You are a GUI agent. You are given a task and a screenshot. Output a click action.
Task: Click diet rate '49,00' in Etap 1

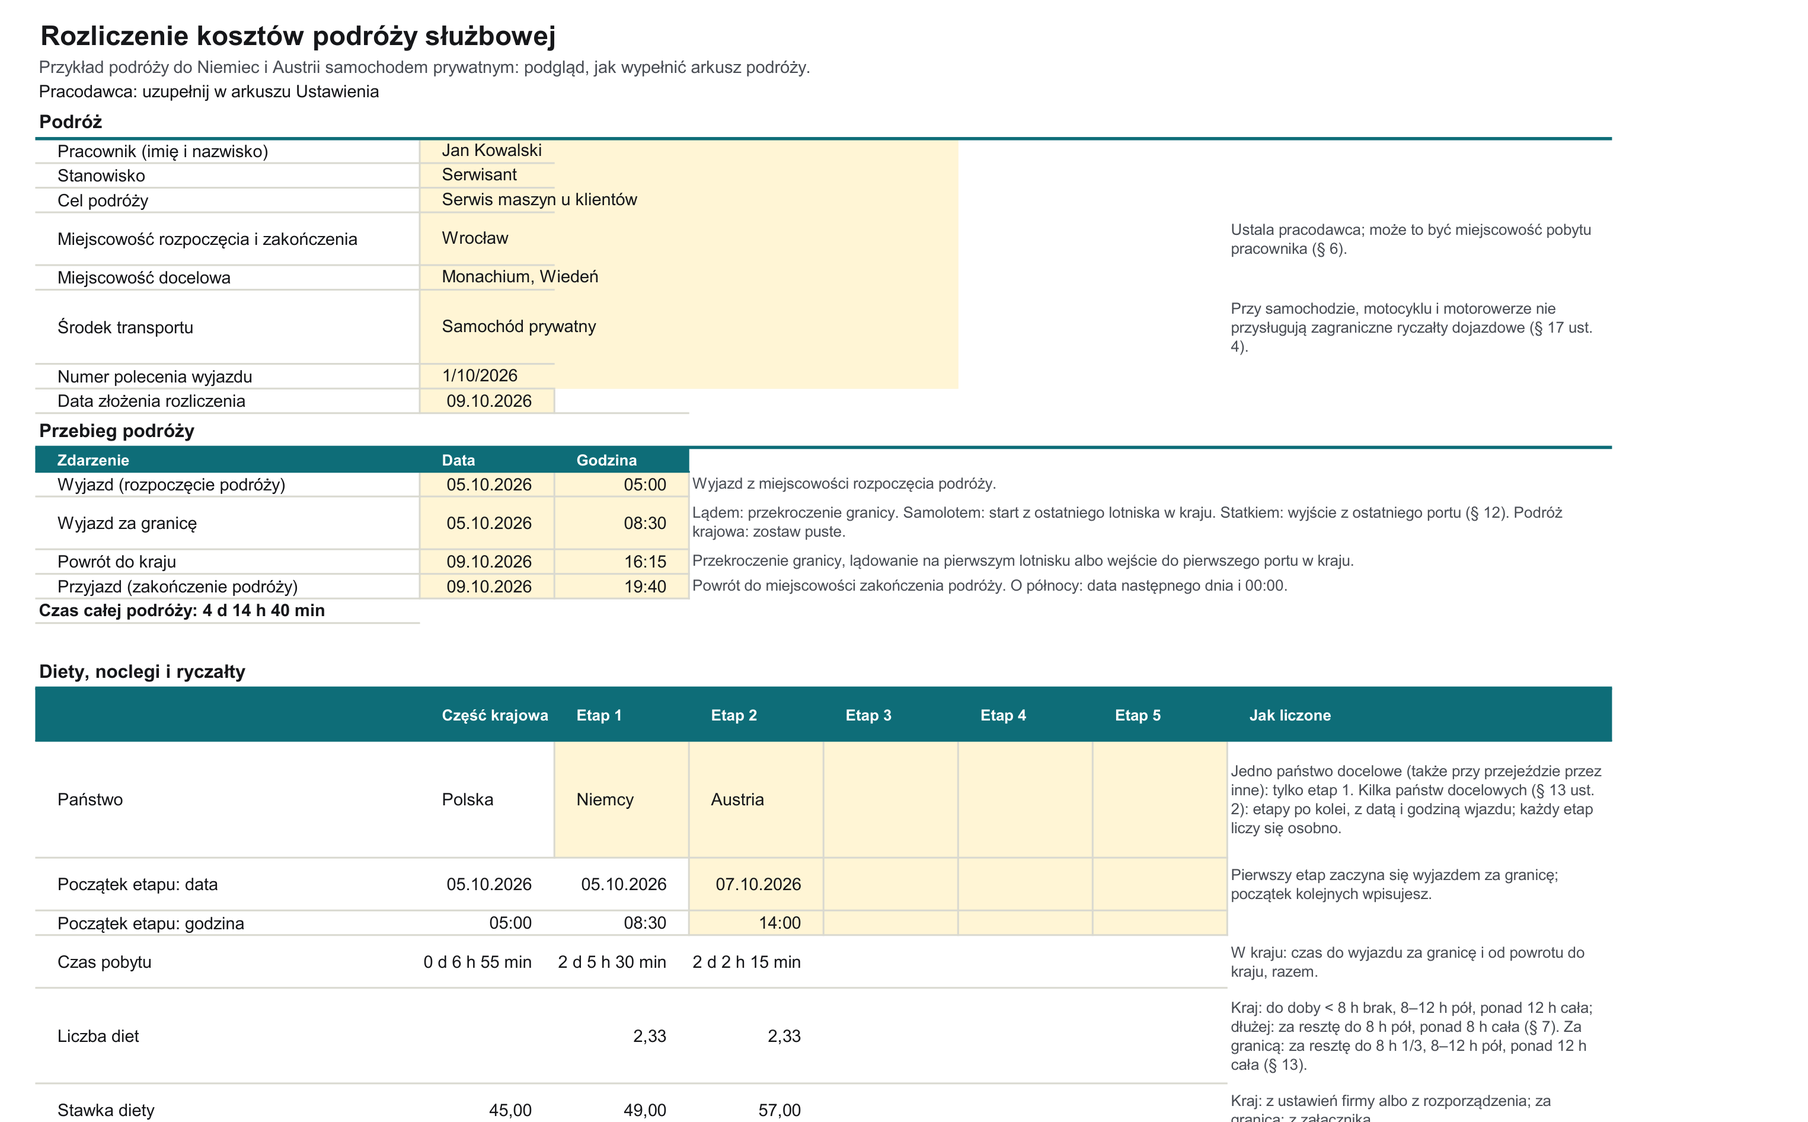tap(645, 1111)
